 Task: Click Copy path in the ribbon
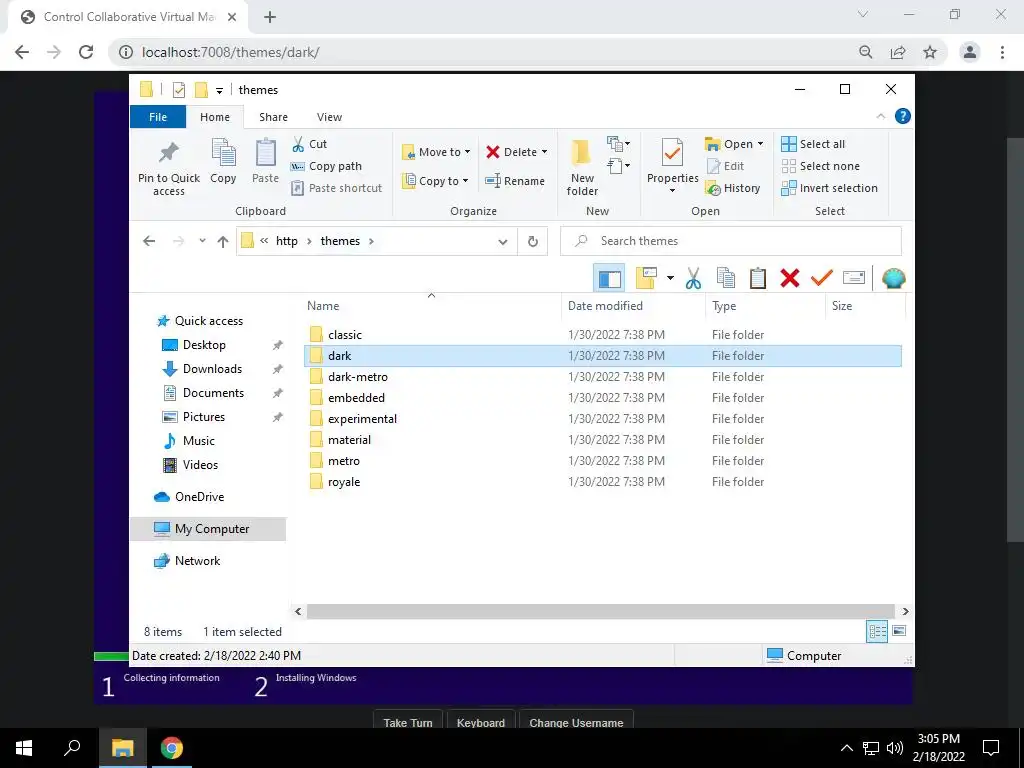(327, 166)
